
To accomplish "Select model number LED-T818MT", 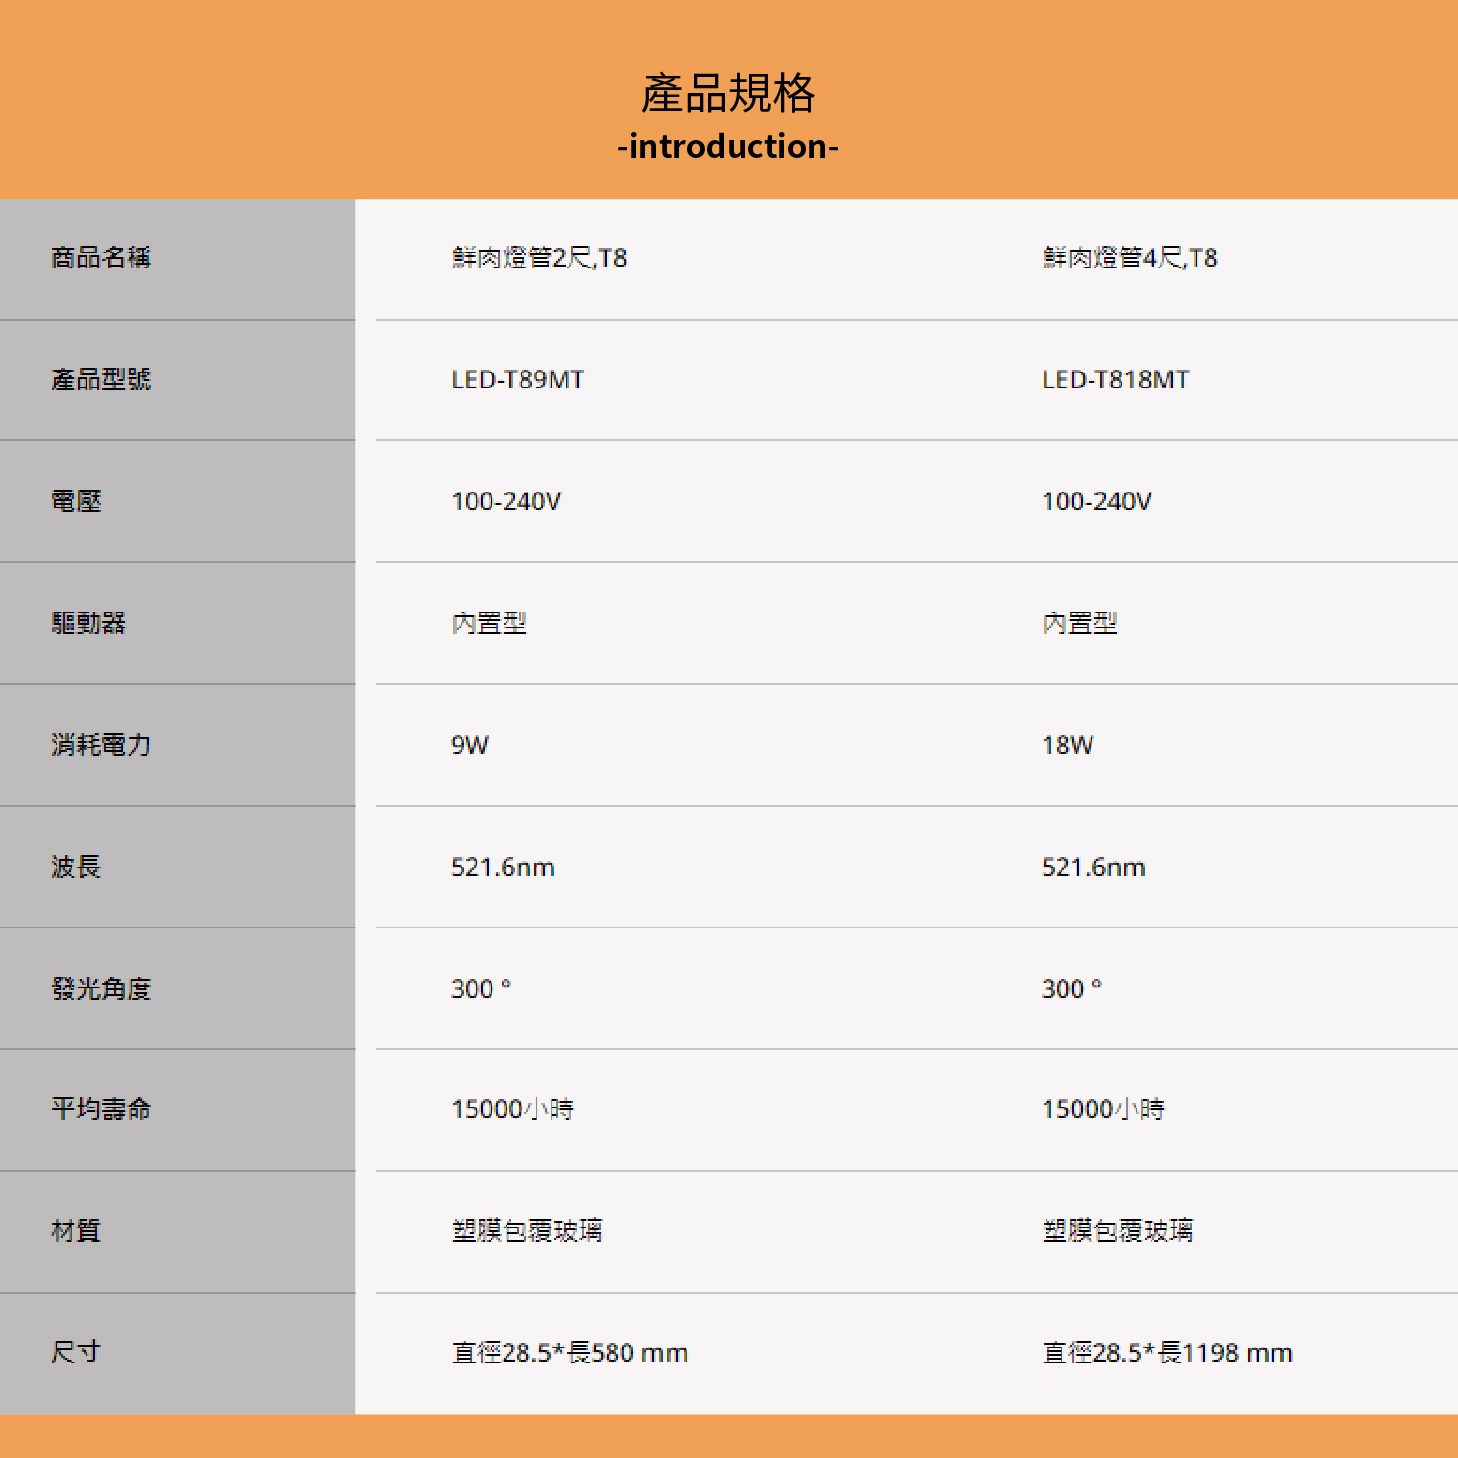I will (1116, 380).
